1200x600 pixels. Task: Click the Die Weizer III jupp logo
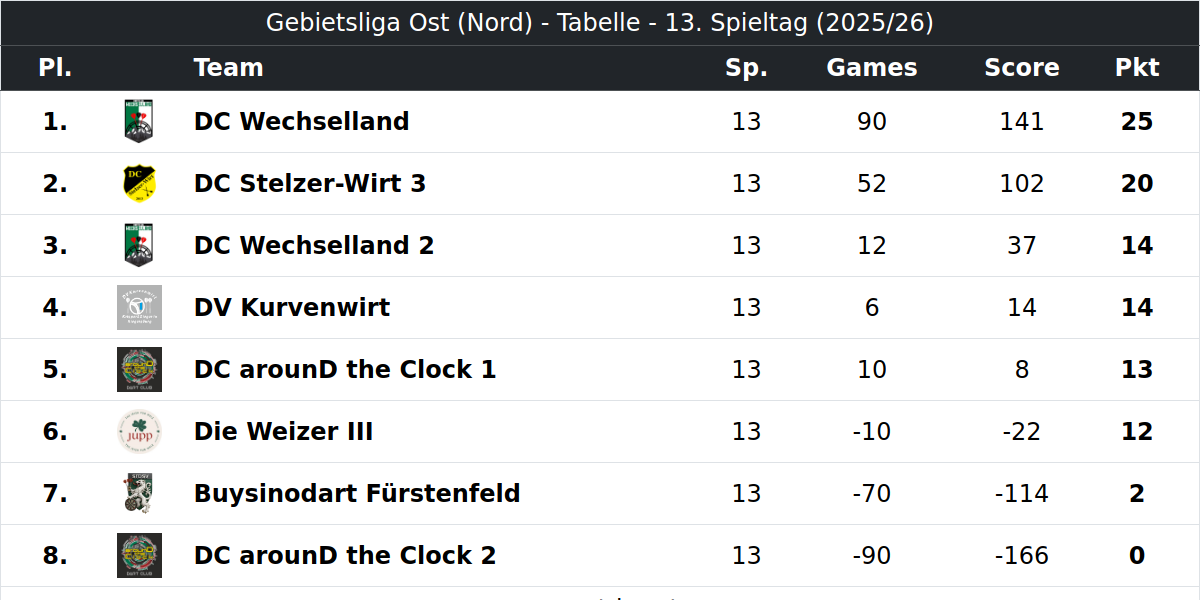pyautogui.click(x=139, y=431)
